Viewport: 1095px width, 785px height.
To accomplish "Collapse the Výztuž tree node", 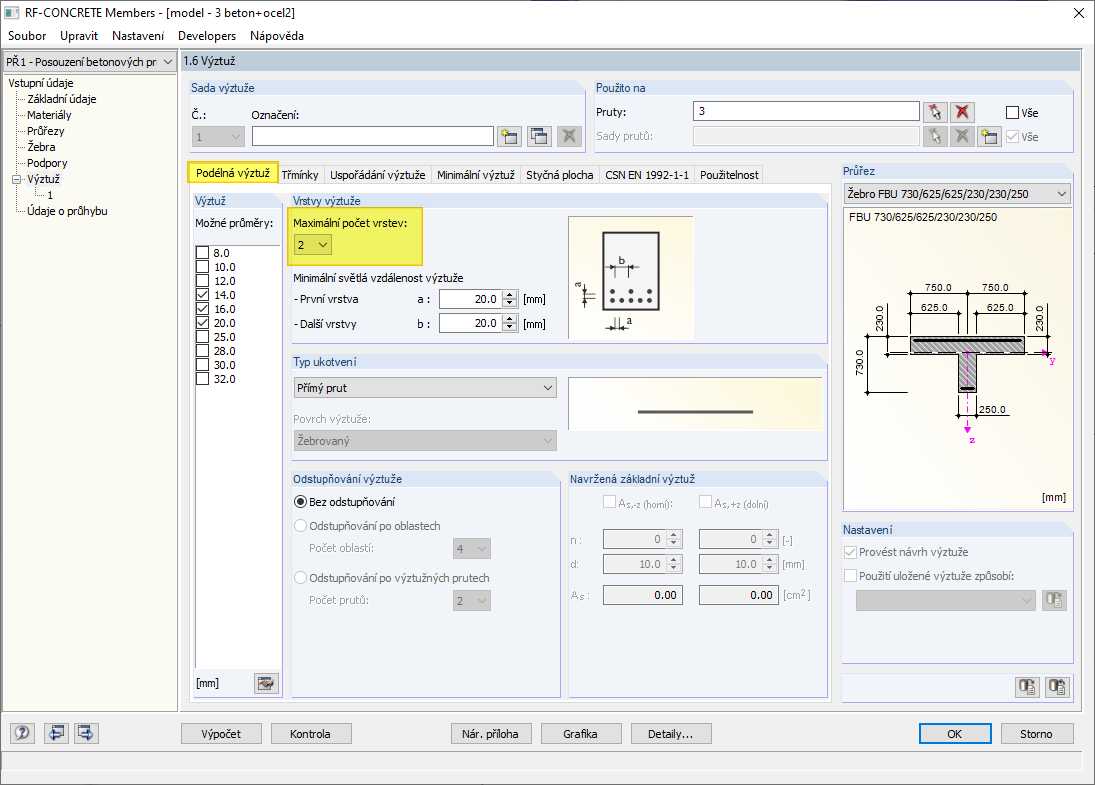I will tap(17, 179).
